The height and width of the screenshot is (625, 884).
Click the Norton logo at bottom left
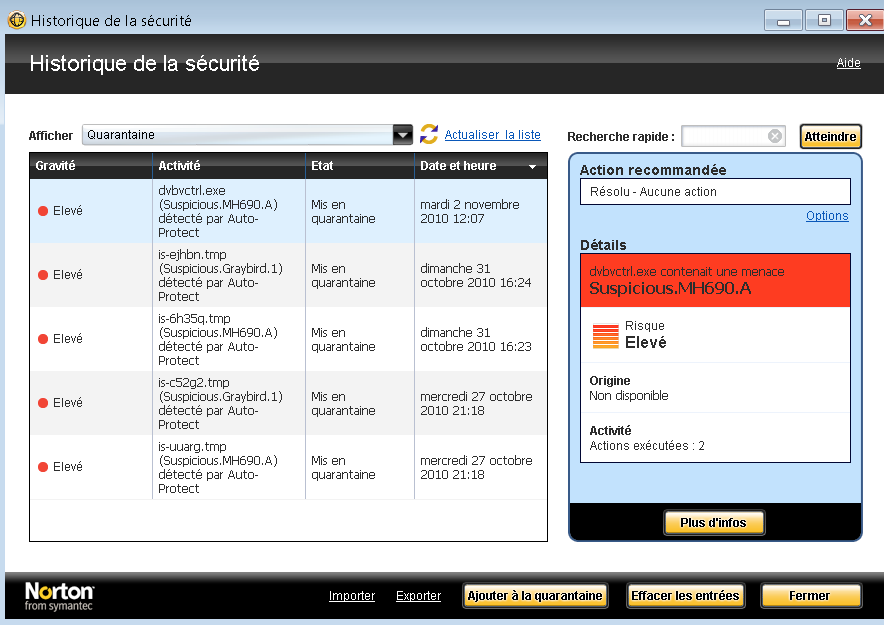[x=59, y=596]
